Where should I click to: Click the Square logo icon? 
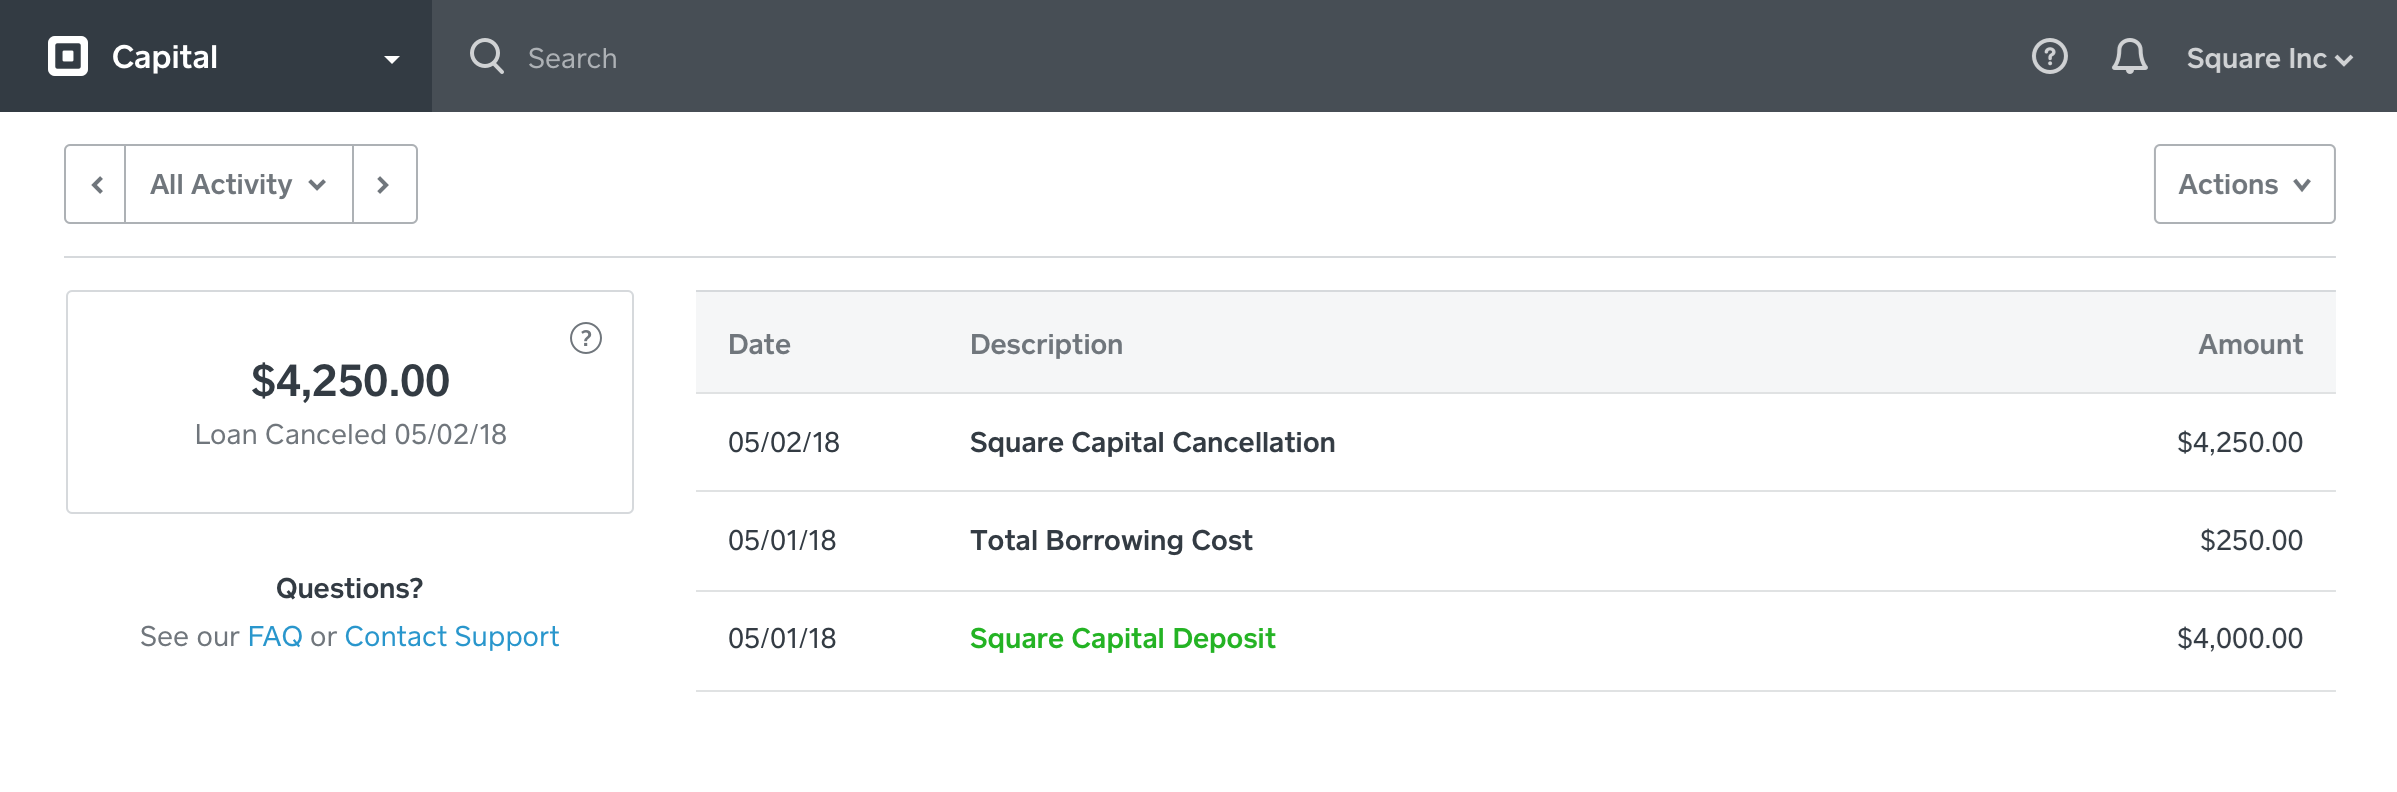click(68, 57)
